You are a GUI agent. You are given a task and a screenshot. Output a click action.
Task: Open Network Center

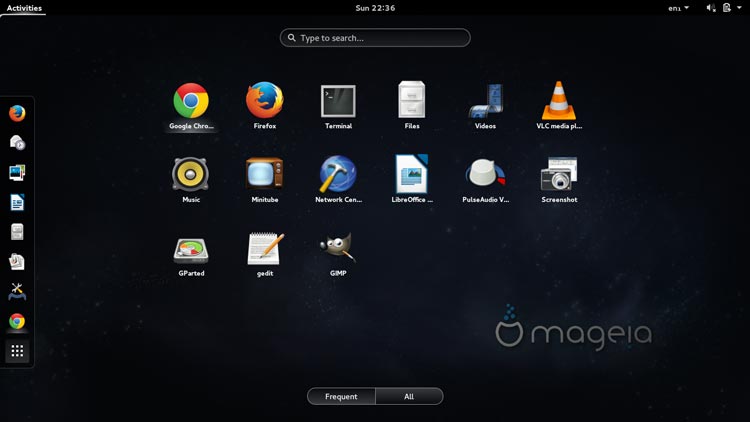click(x=338, y=179)
